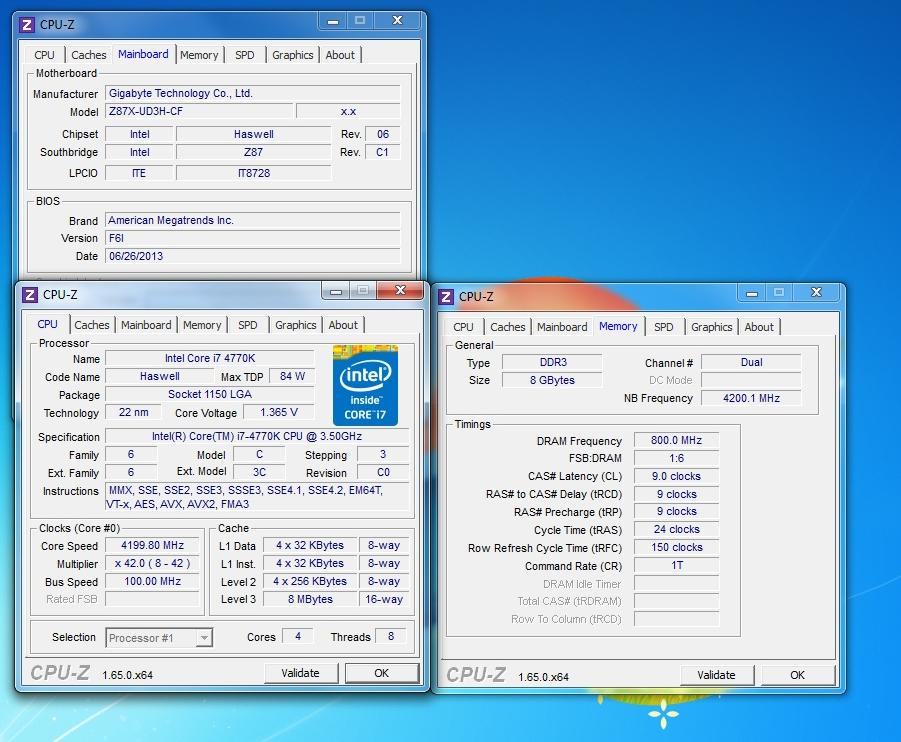
Task: Click OK button in the Memory window
Action: point(798,675)
